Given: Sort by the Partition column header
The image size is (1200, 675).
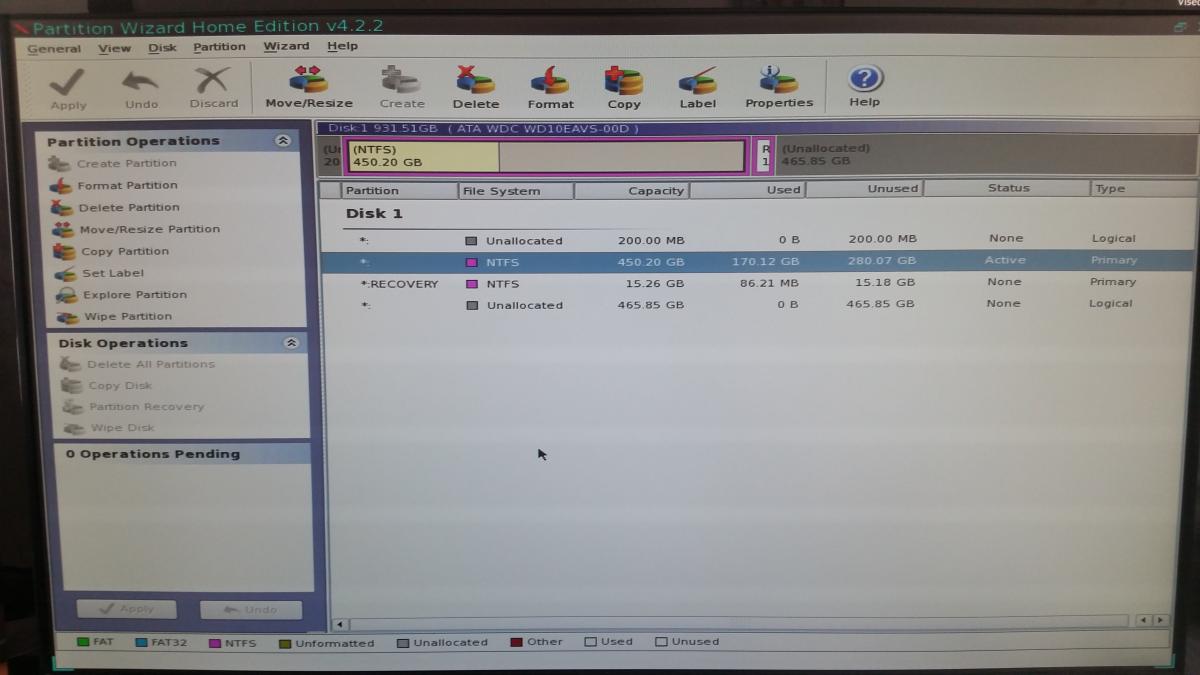Looking at the screenshot, I should click(x=399, y=190).
